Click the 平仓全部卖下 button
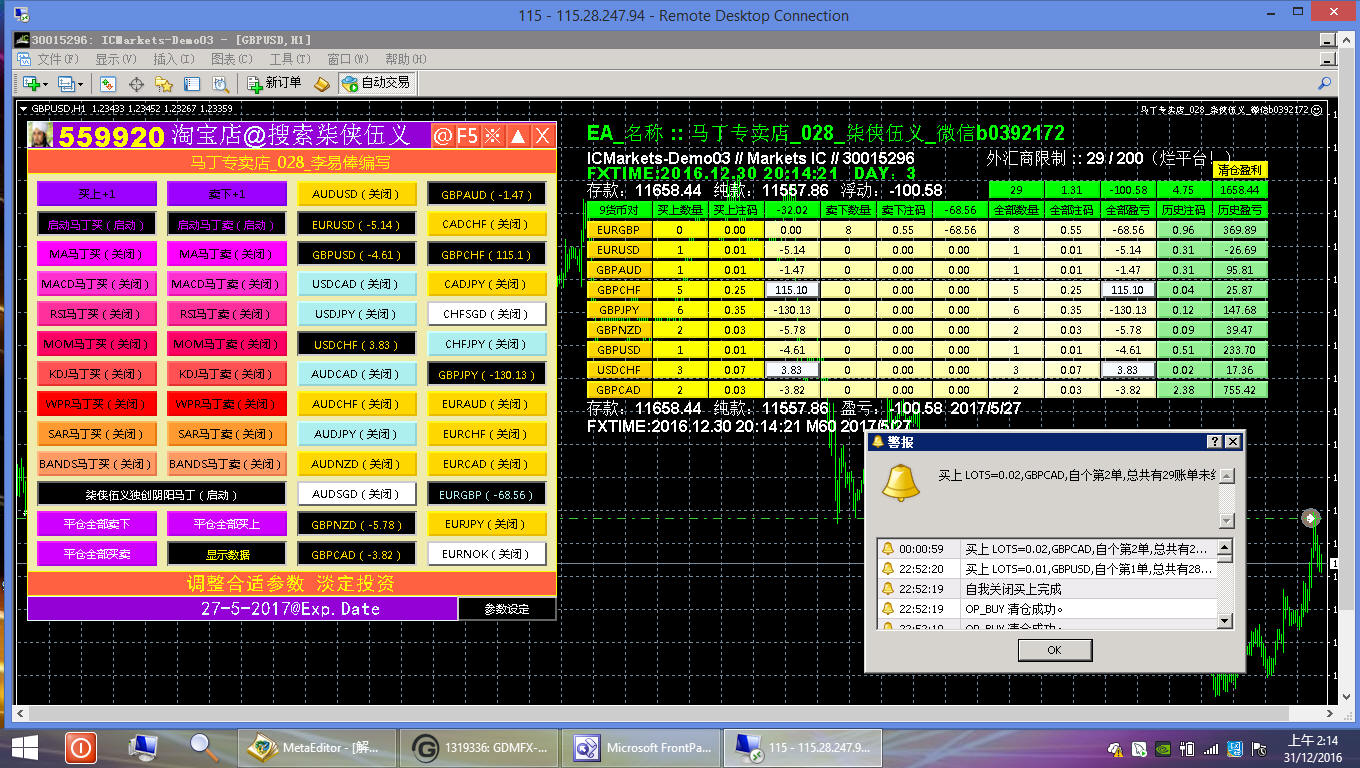Screen dimensions: 1360x768 tap(97, 524)
